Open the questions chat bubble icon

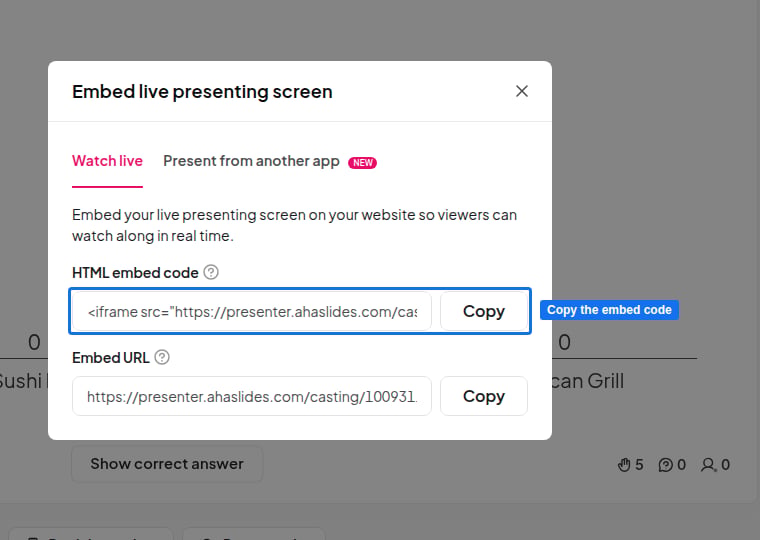(665, 465)
